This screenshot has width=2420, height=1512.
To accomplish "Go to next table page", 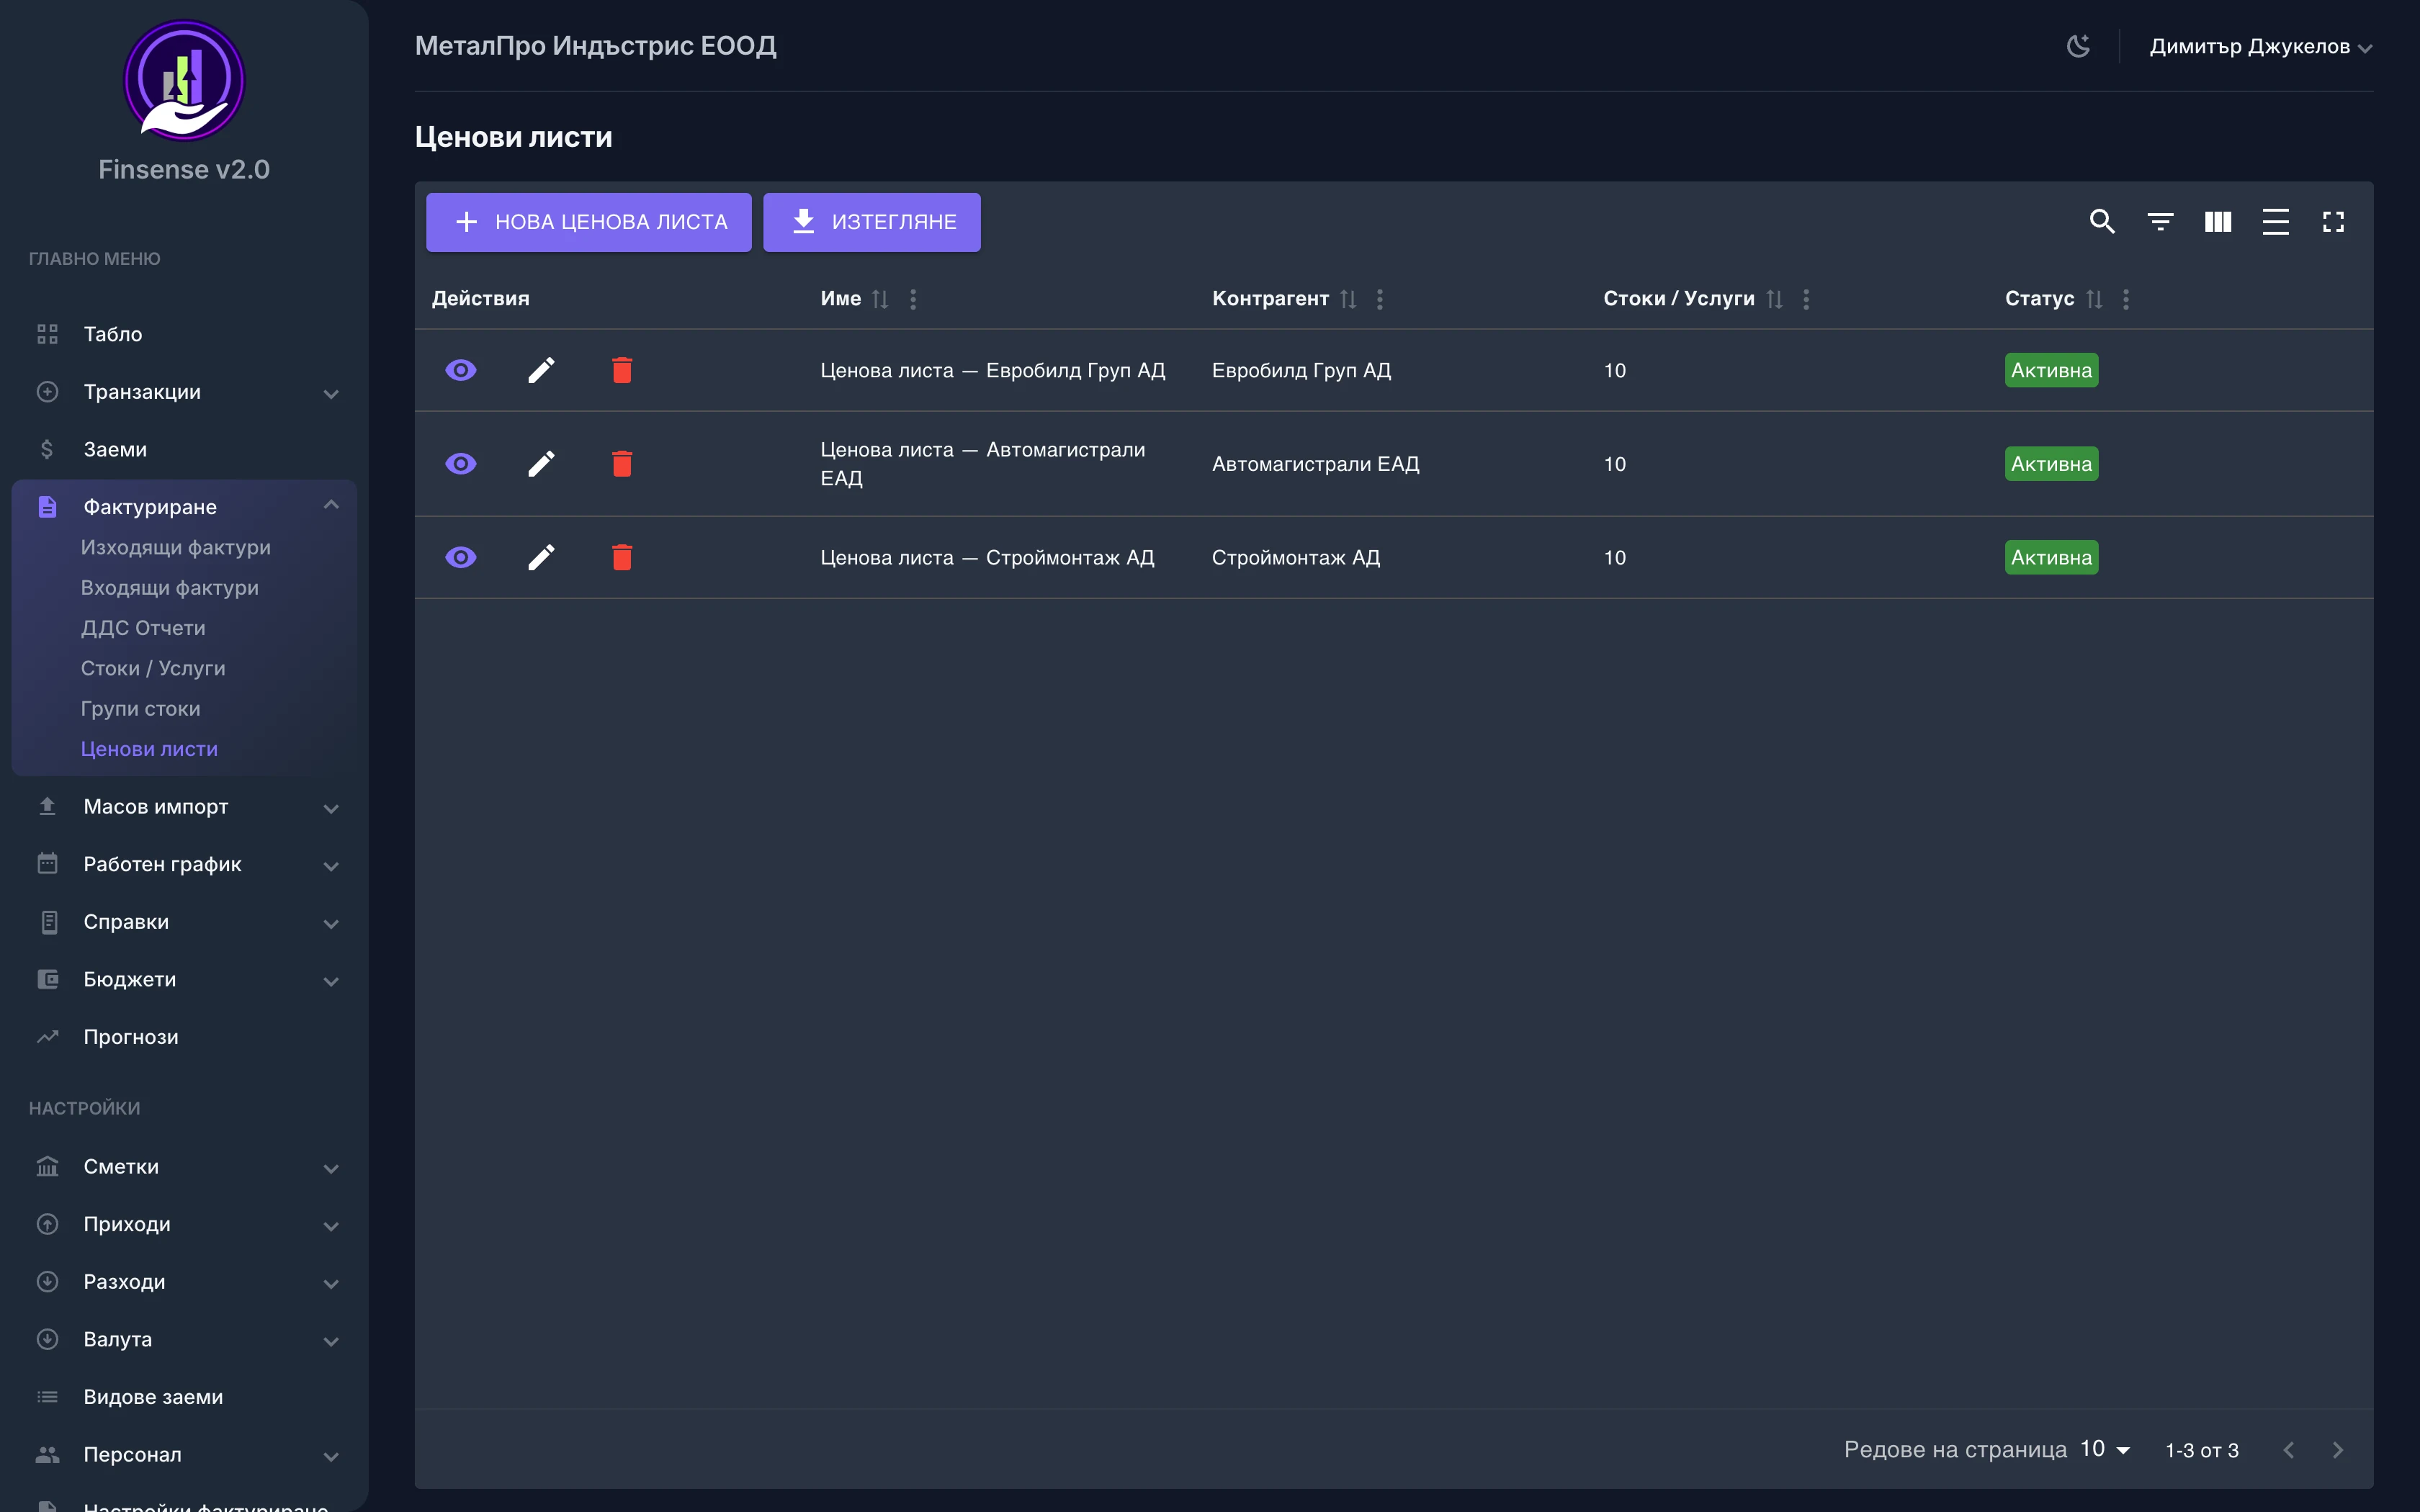I will point(2338,1450).
